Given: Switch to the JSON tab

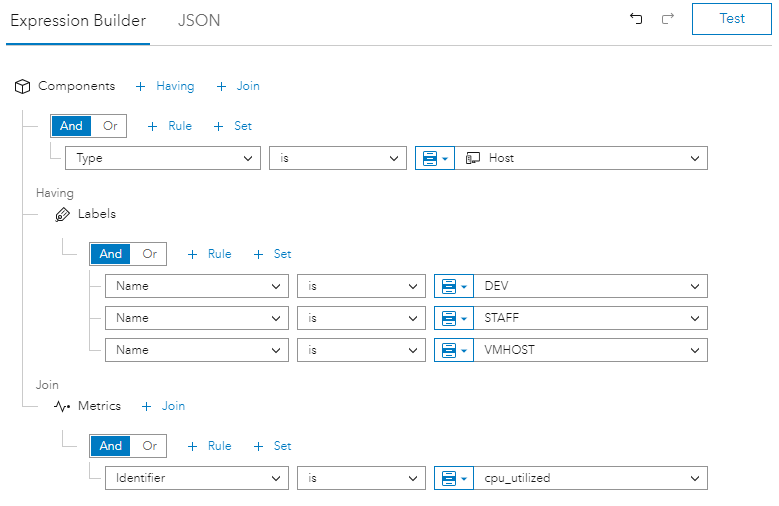Looking at the screenshot, I should point(199,21).
